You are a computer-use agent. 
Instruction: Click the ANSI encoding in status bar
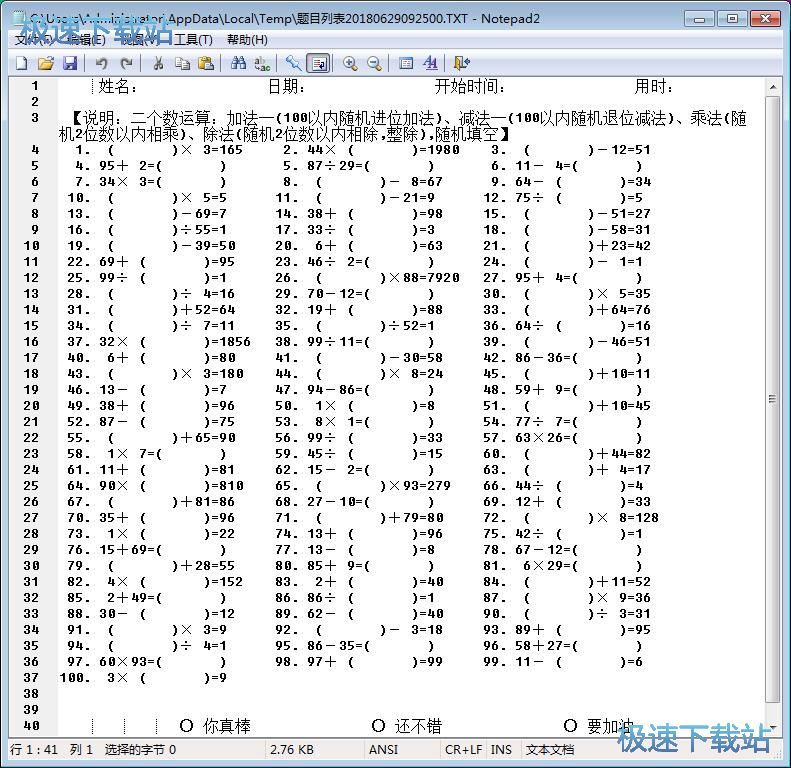[x=383, y=750]
